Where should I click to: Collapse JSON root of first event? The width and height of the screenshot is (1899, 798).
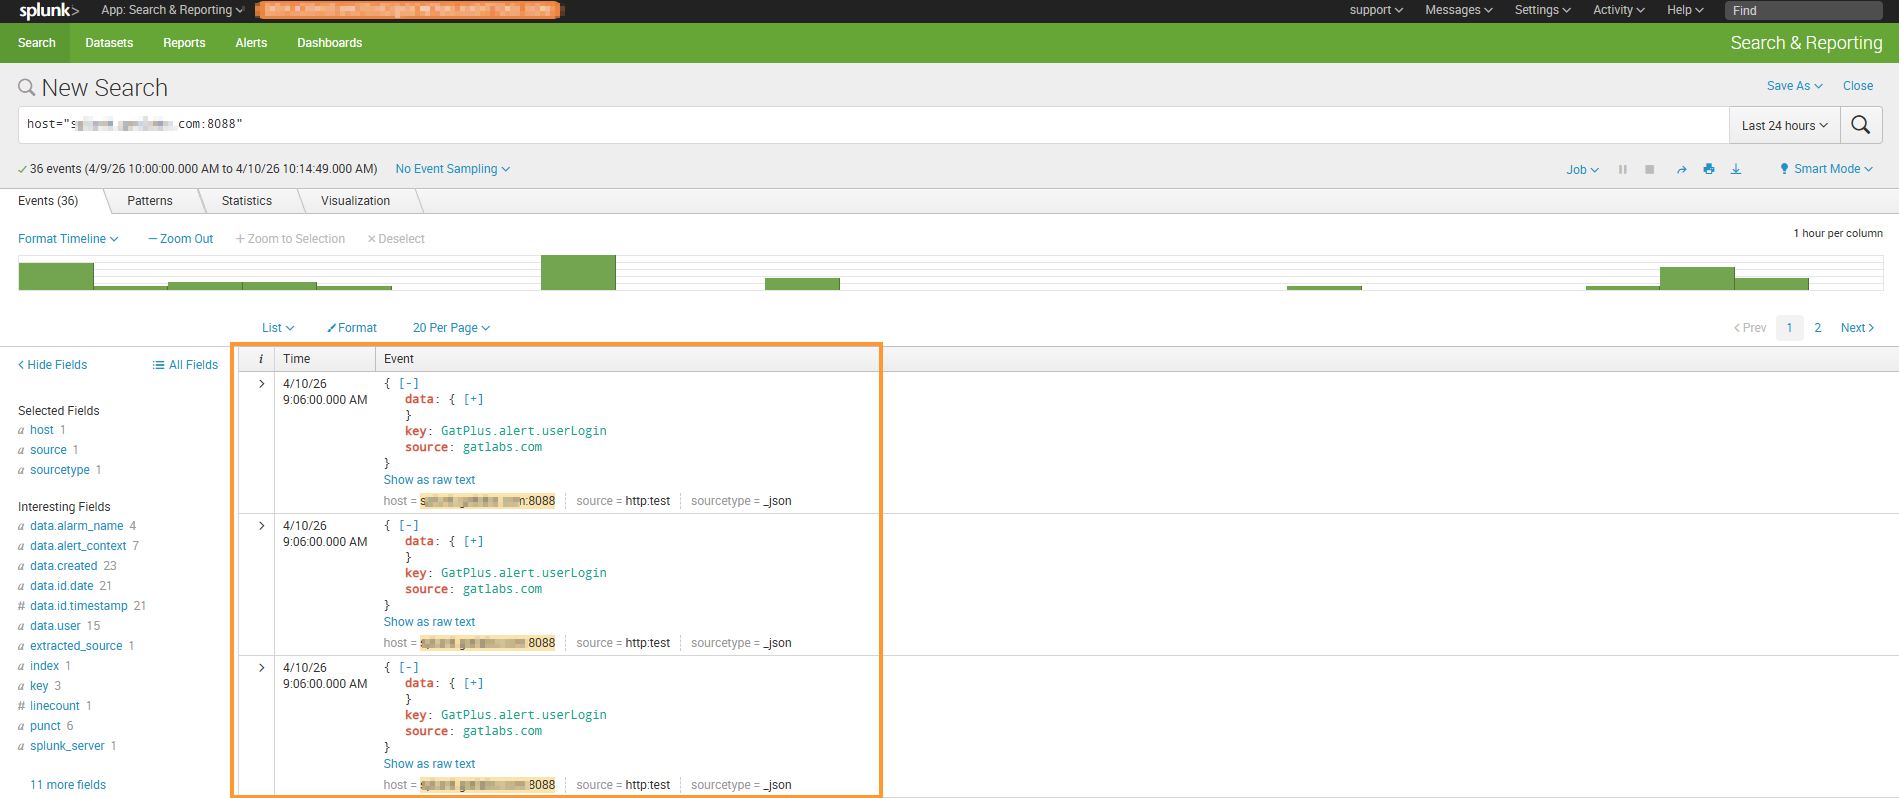point(409,384)
